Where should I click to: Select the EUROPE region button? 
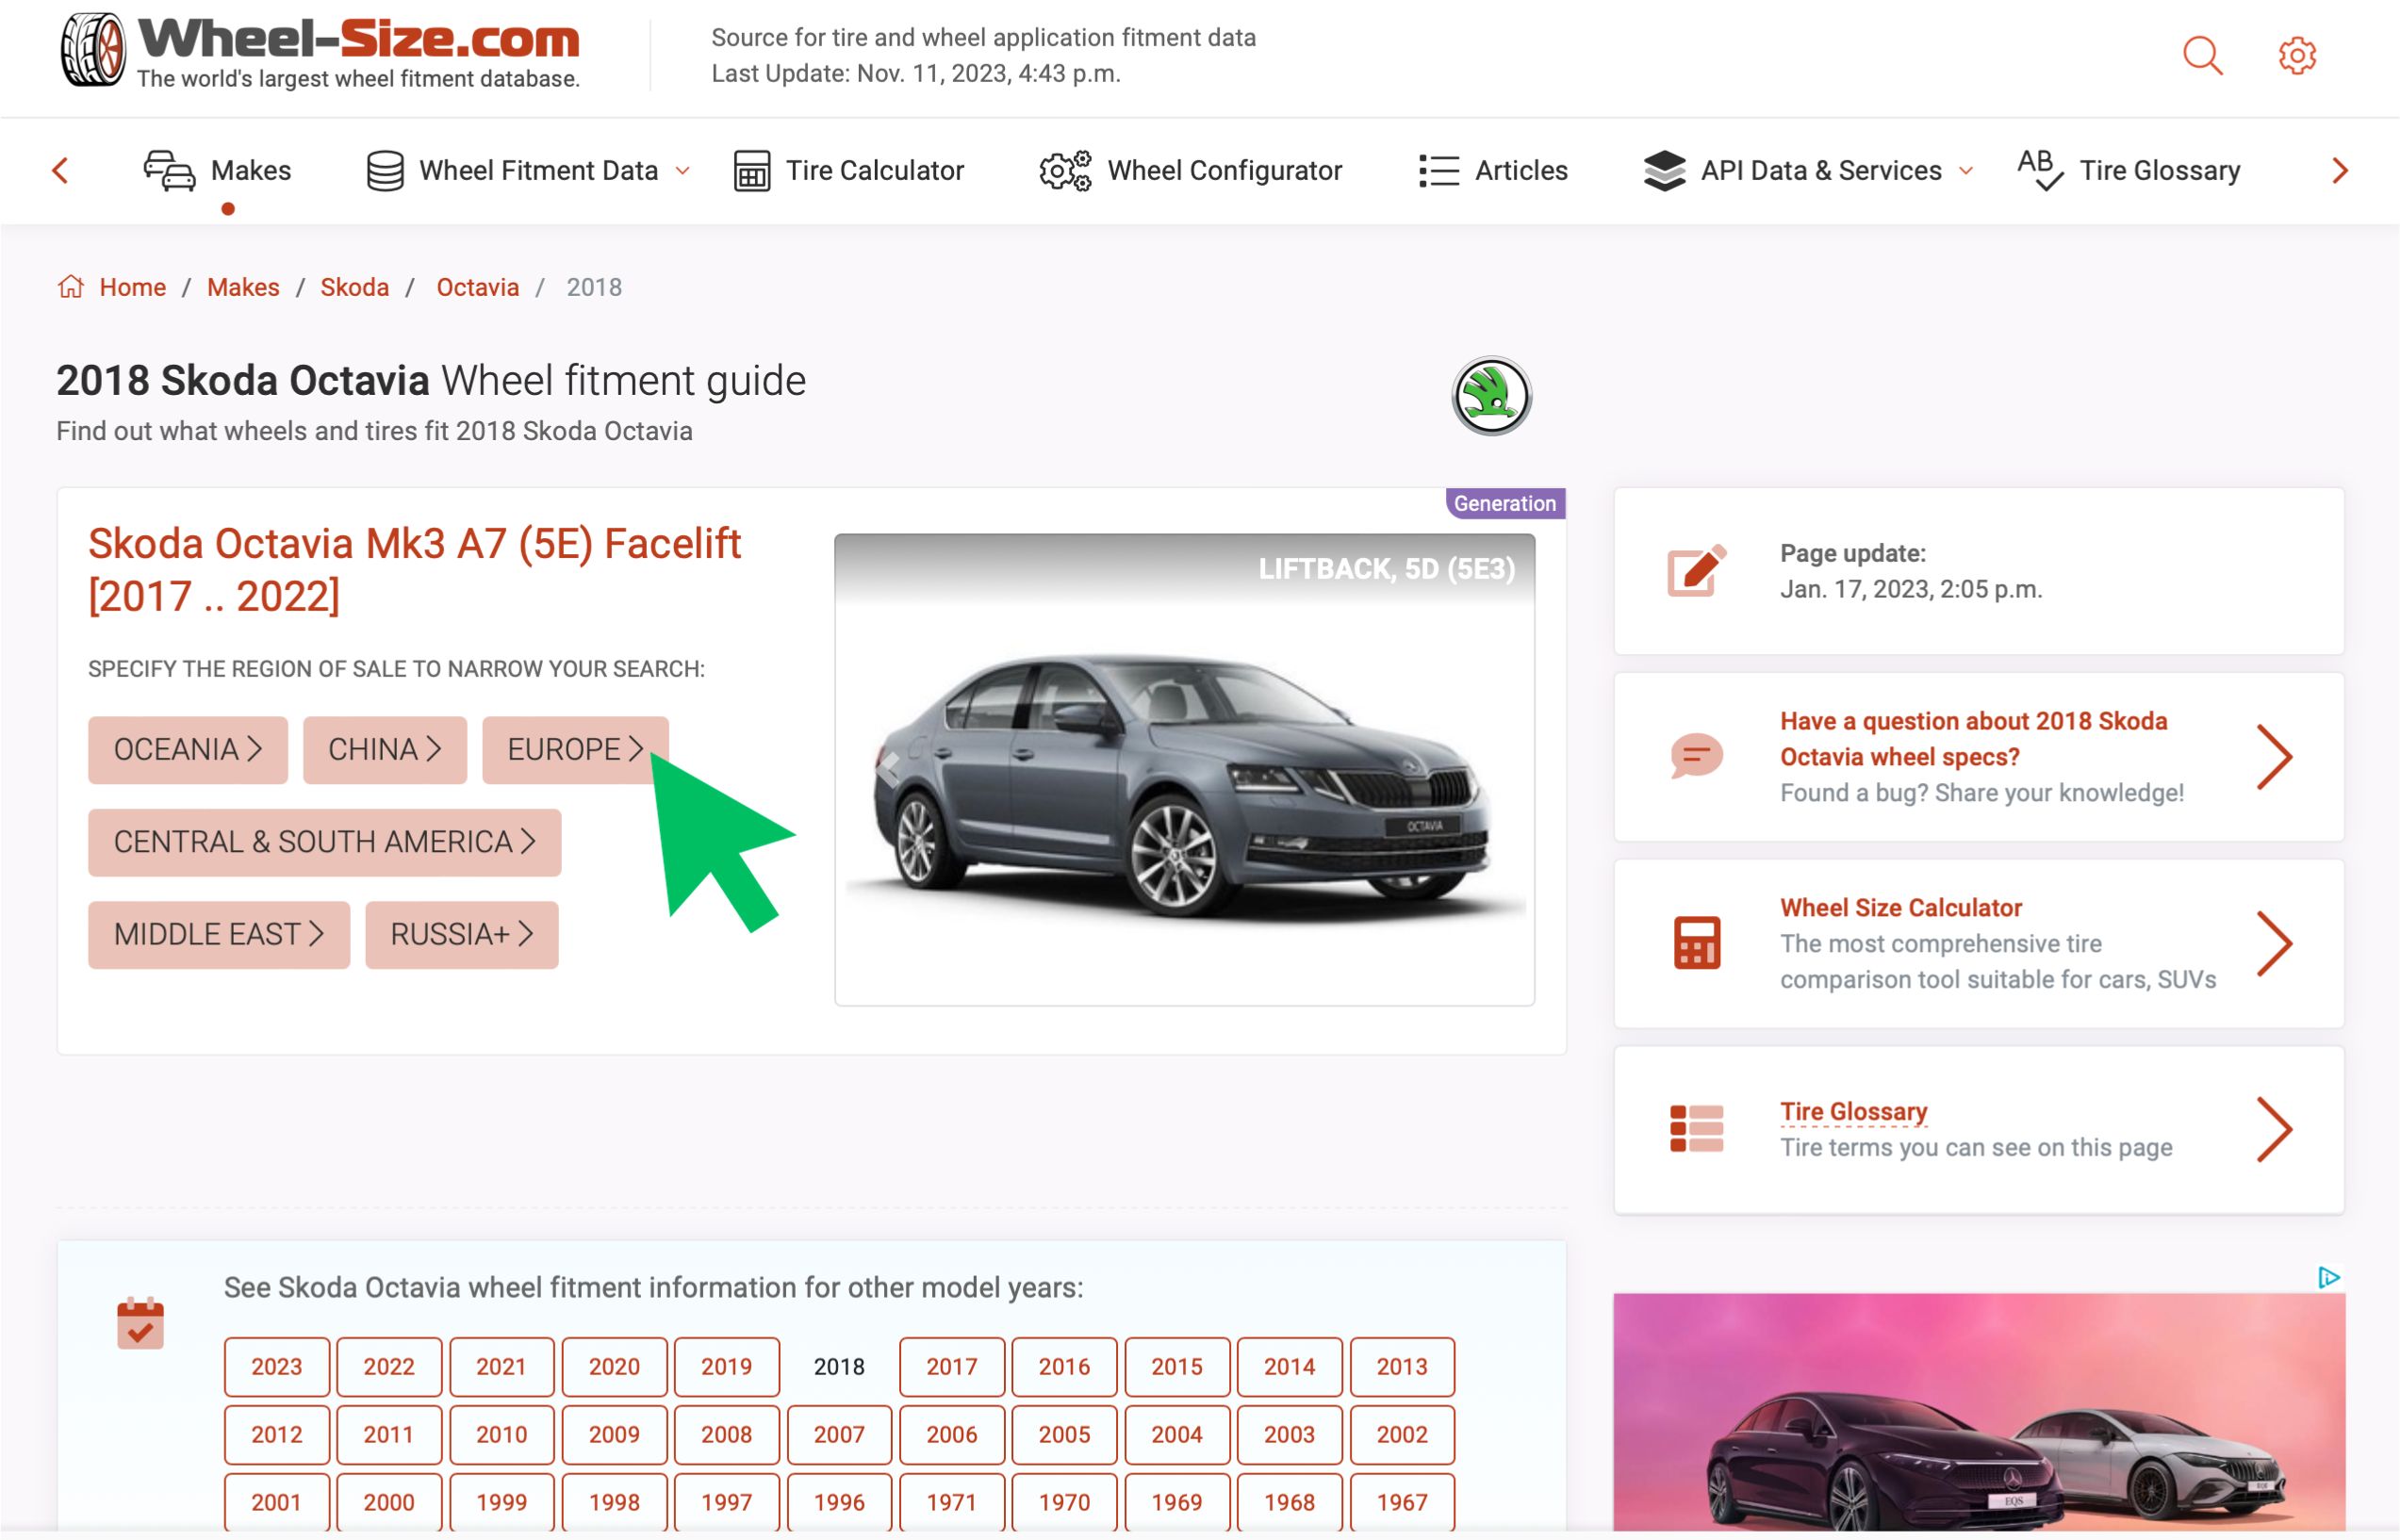pos(575,750)
